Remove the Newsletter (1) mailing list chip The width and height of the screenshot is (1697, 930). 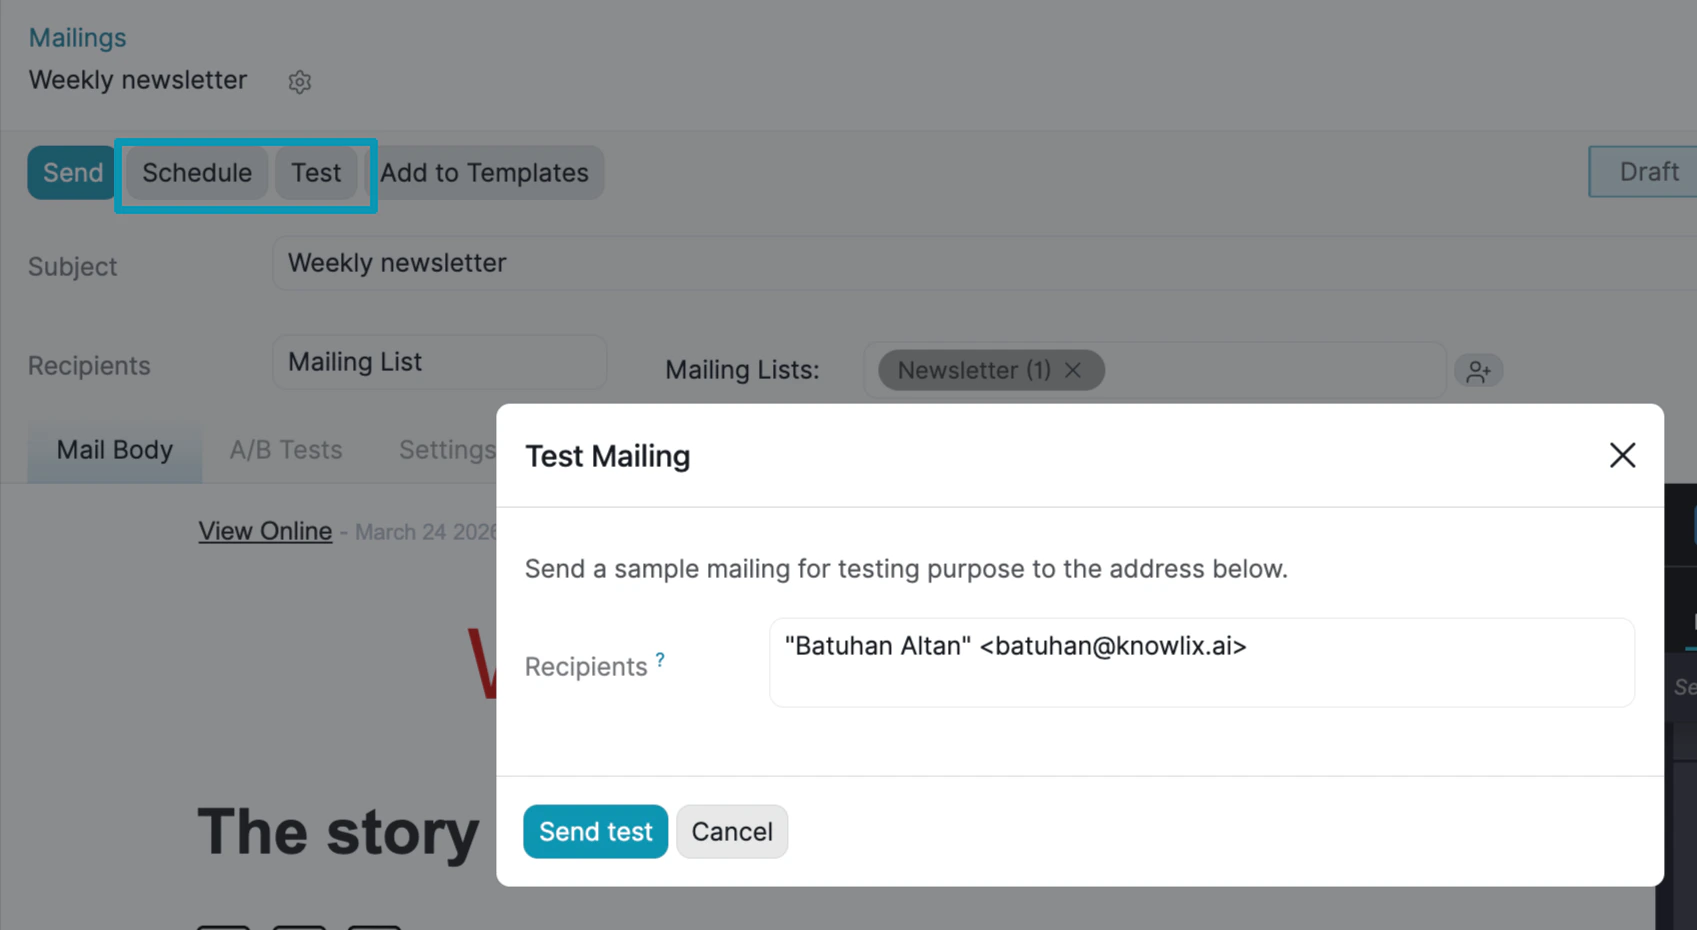click(x=1072, y=370)
